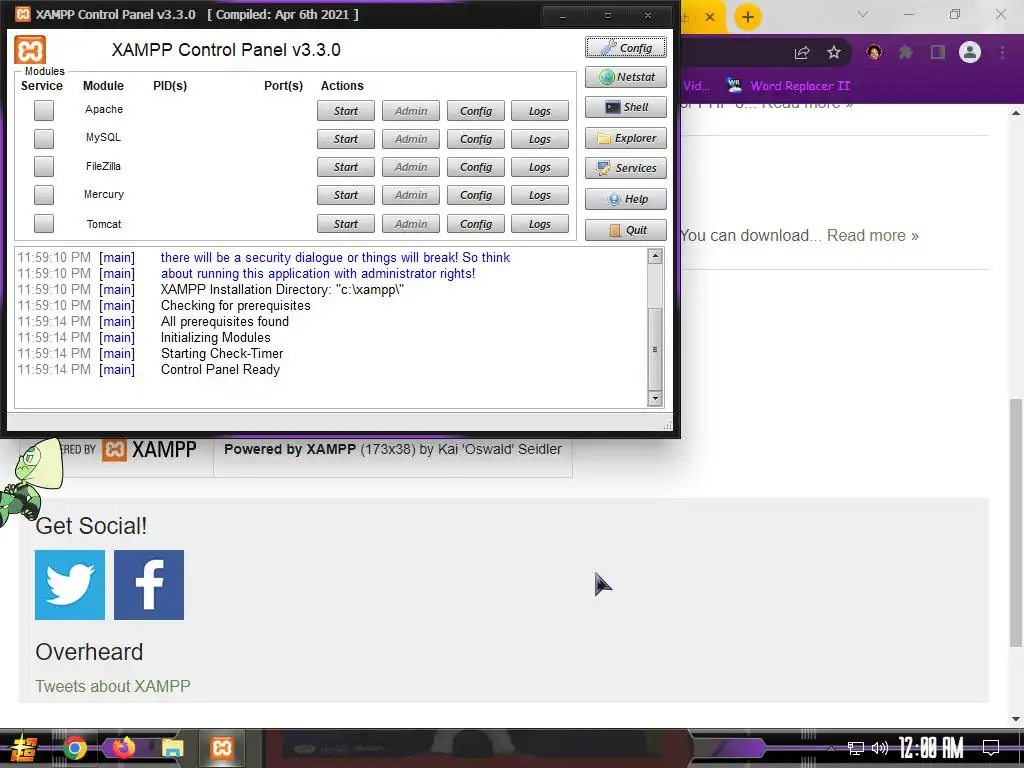
Task: Open the Windows Start button
Action: point(22,748)
